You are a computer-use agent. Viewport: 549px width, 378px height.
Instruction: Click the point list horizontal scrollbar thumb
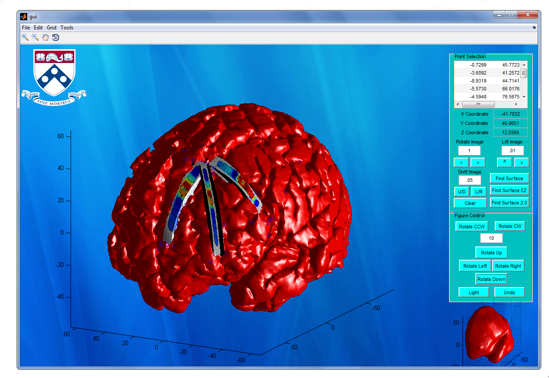tap(479, 104)
